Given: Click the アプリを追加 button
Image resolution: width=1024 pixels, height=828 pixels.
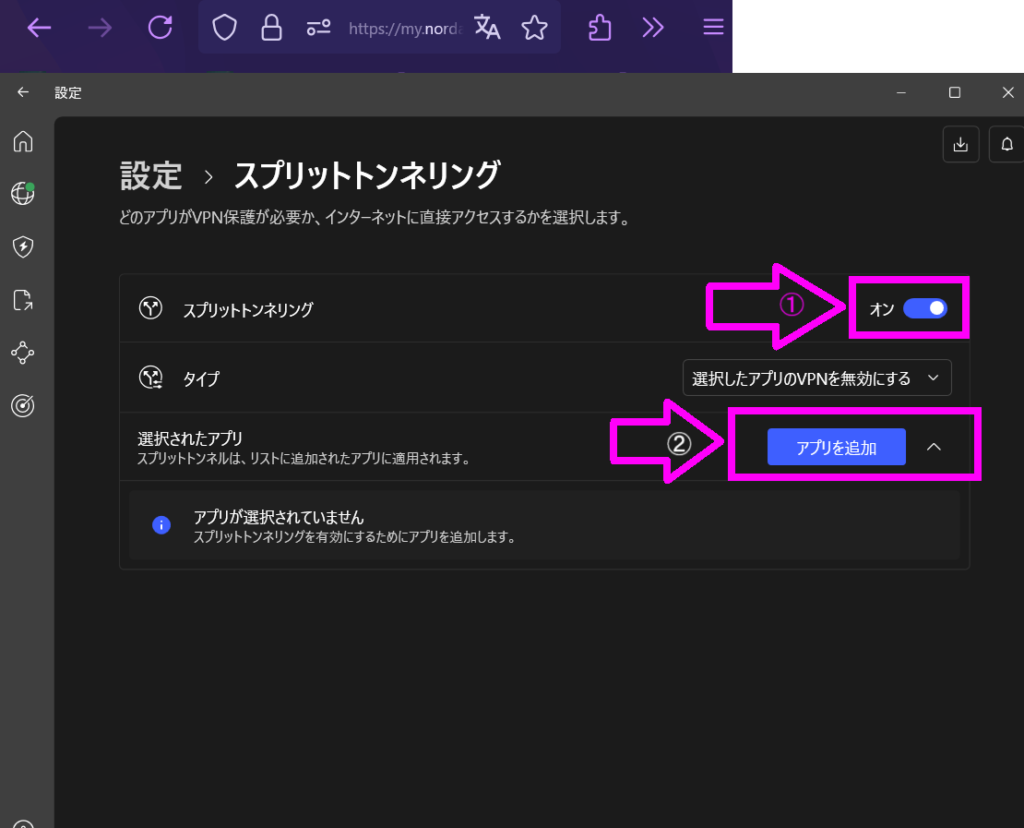Looking at the screenshot, I should (x=836, y=447).
